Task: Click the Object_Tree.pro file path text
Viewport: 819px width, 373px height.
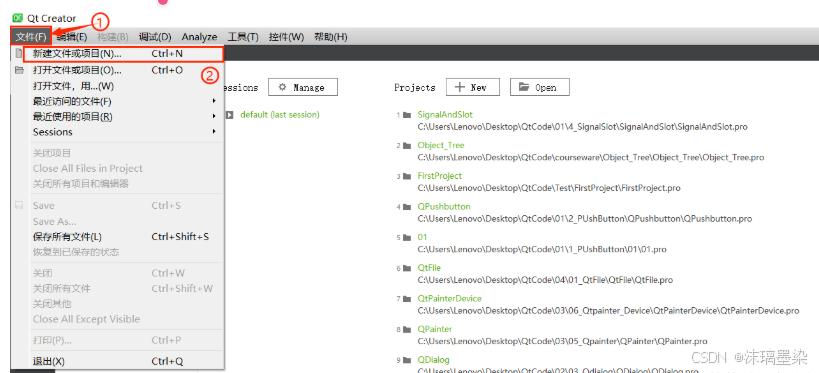Action: [x=591, y=158]
